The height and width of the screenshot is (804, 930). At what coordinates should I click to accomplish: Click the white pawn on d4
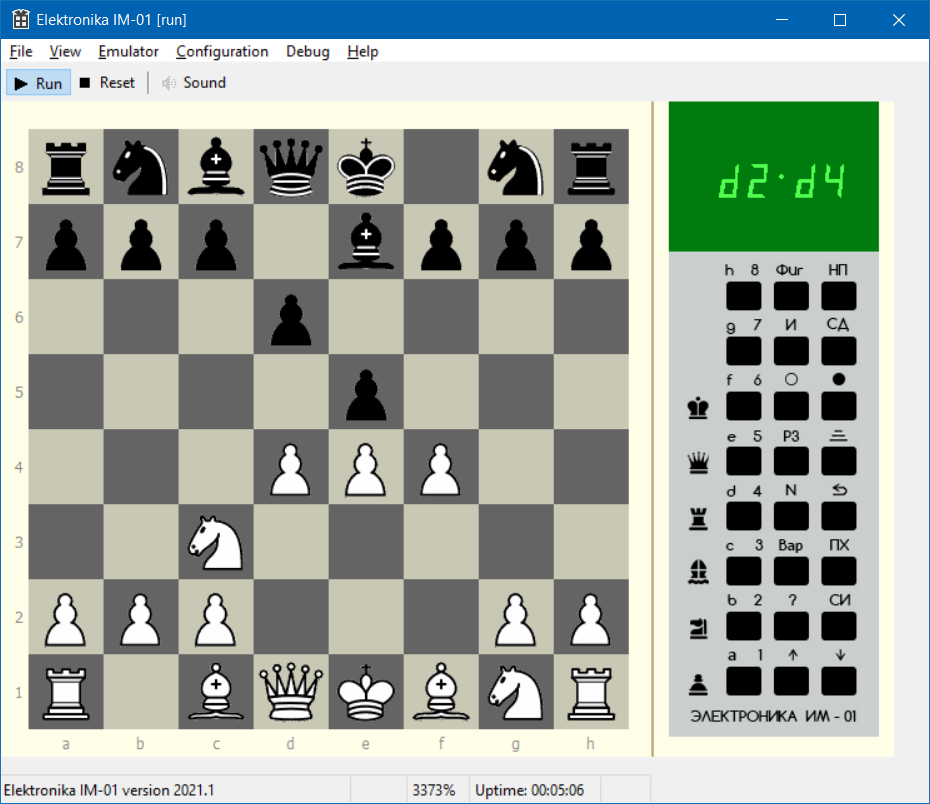click(x=291, y=467)
